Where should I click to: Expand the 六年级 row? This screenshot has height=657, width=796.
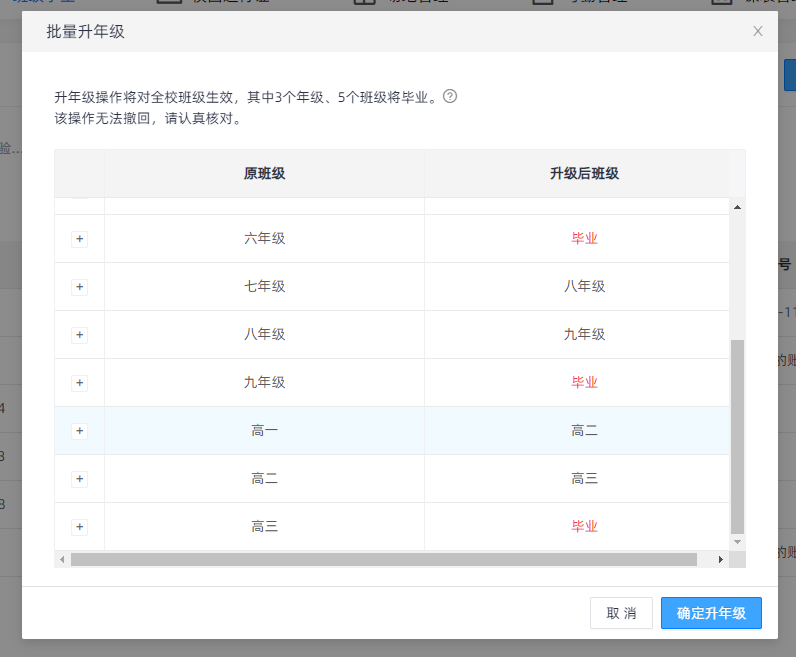click(x=80, y=239)
